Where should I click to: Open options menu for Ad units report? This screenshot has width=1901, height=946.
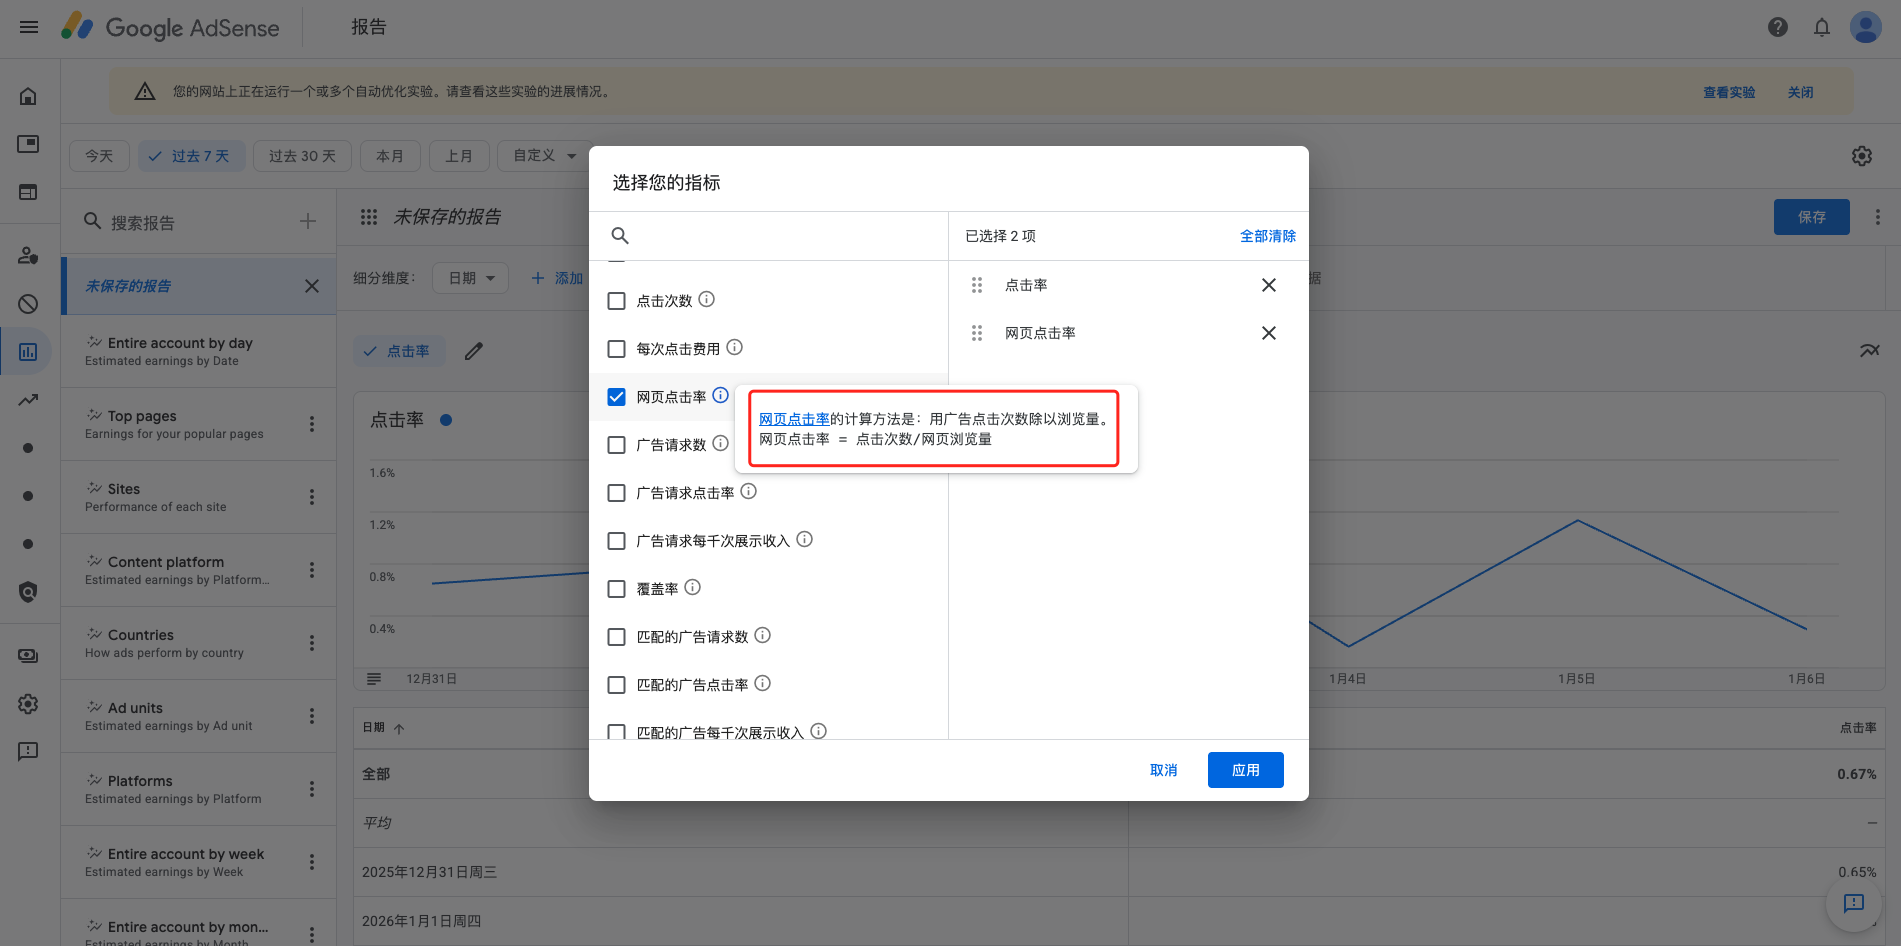pyautogui.click(x=312, y=716)
